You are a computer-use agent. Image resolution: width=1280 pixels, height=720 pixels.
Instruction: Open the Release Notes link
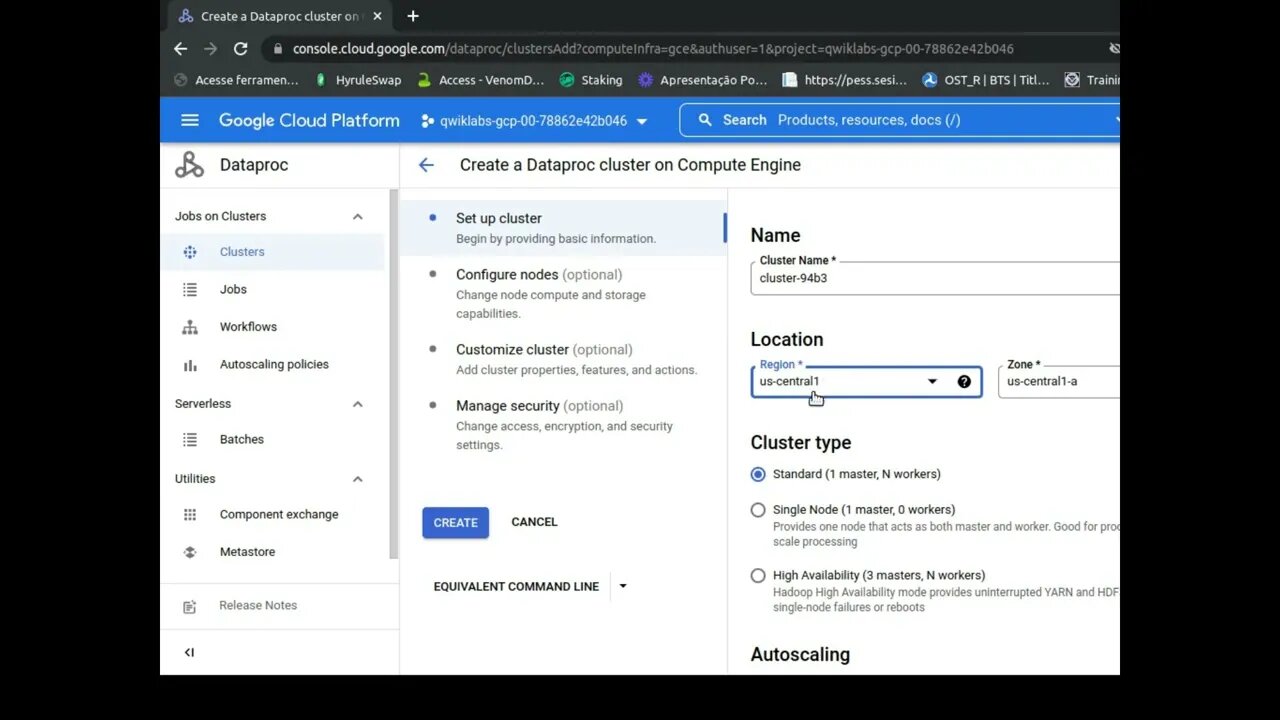coord(258,605)
